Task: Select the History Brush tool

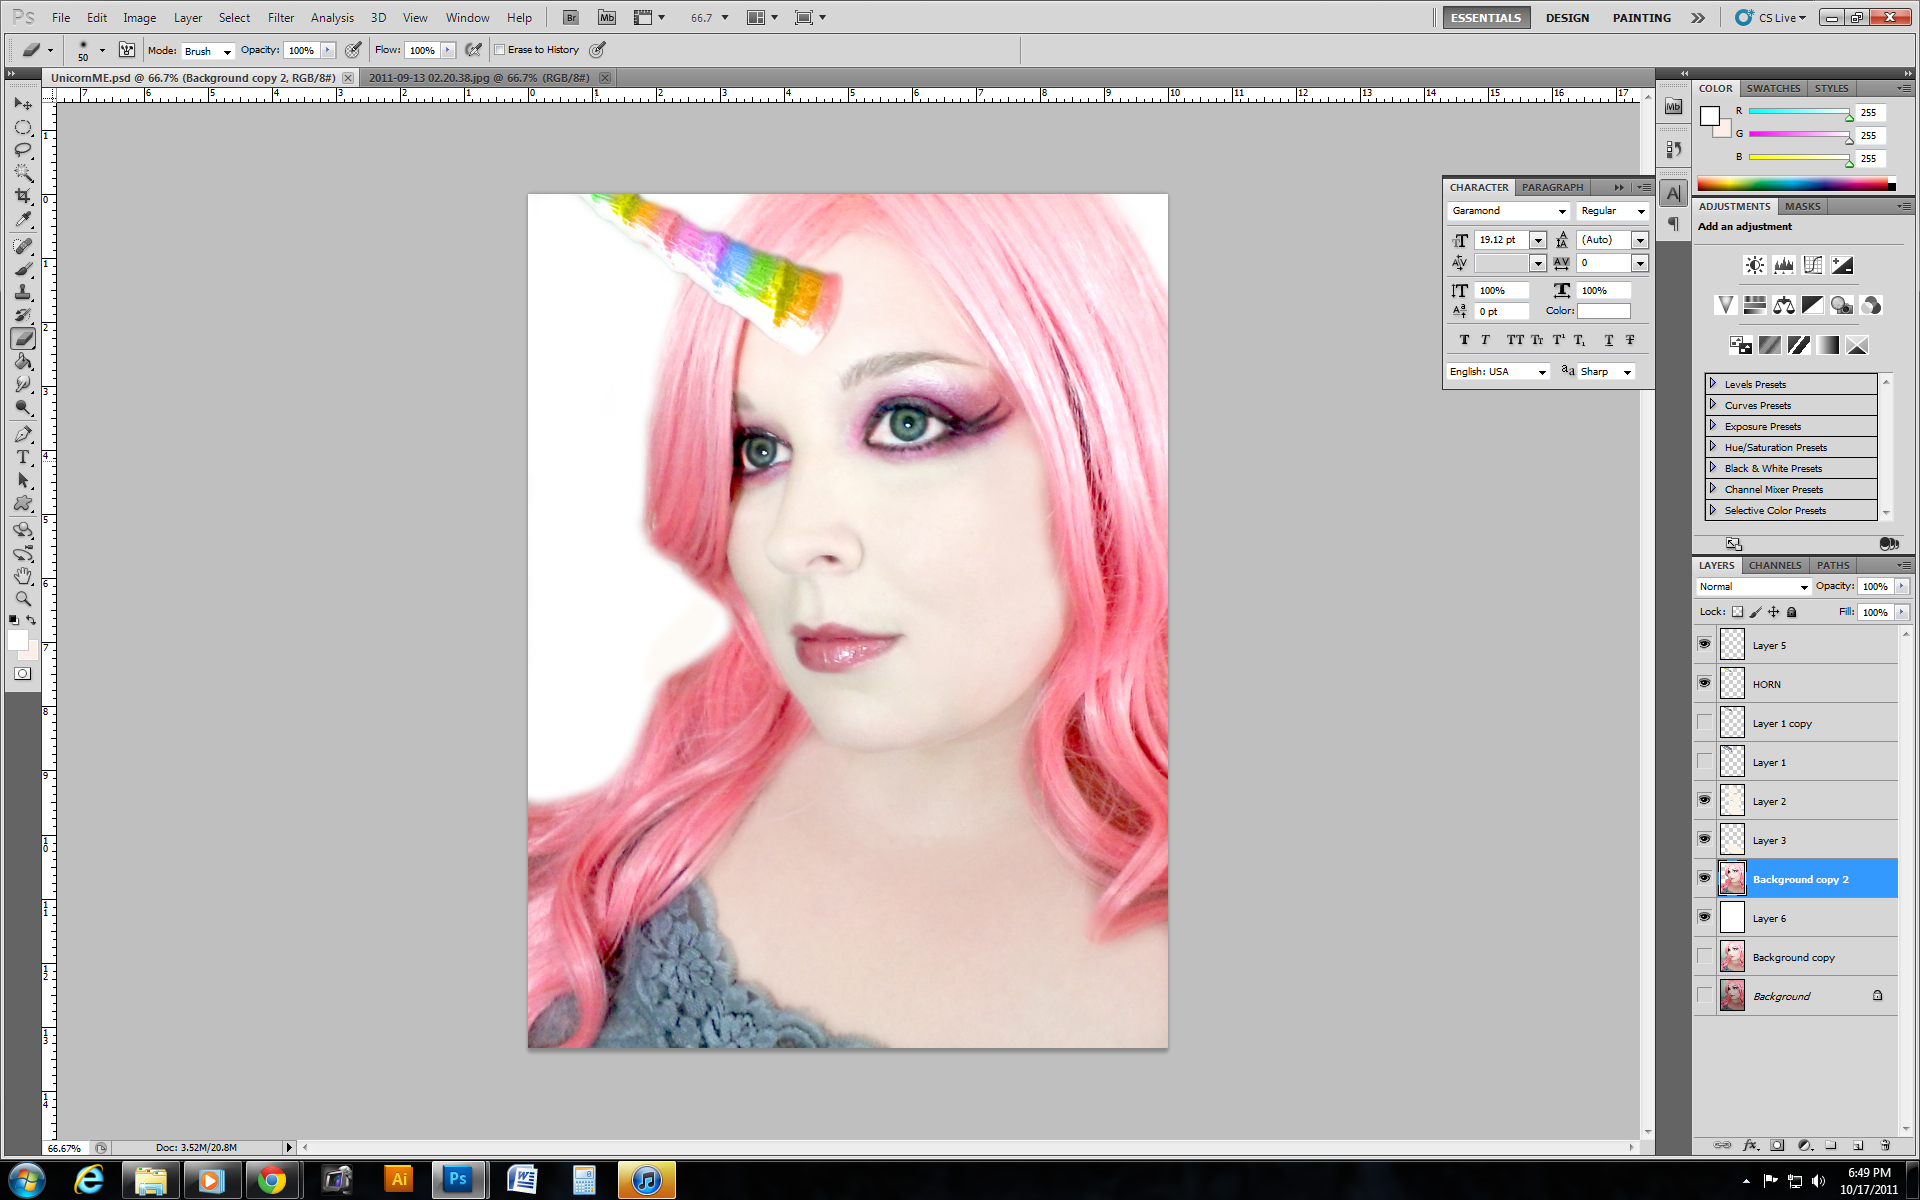Action: [x=23, y=315]
